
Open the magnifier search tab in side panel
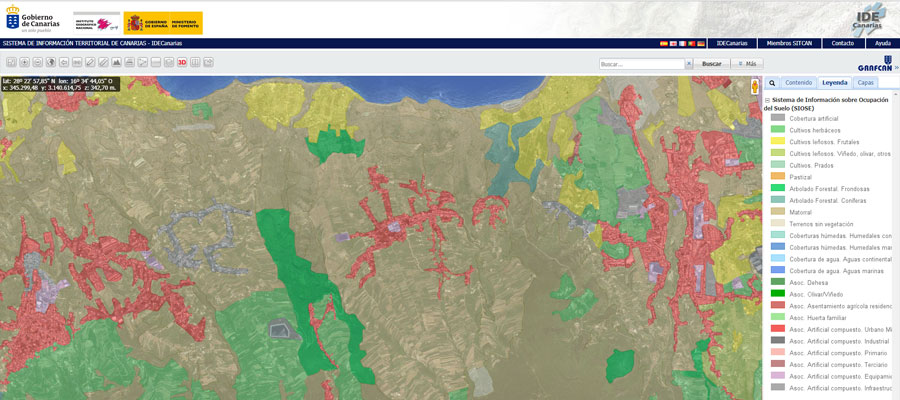[772, 83]
